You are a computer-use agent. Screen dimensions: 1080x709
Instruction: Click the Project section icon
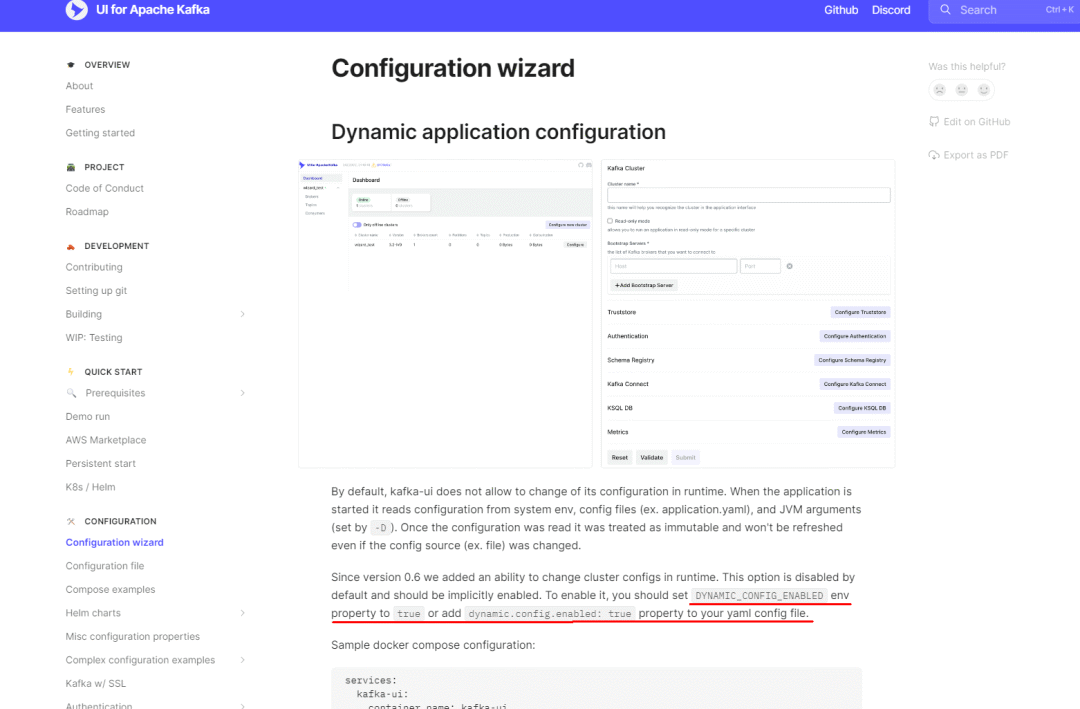tap(70, 167)
